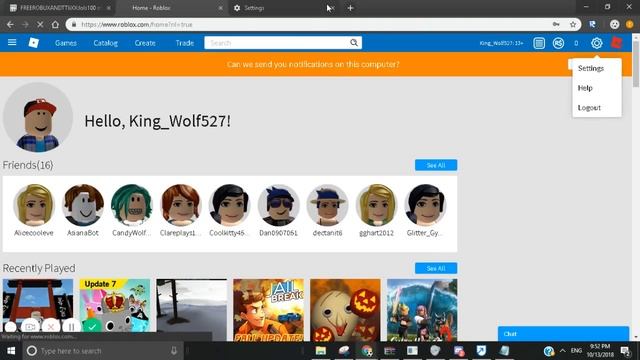Click the blue extension icon in toolbar
This screenshot has height=360, width=640.
click(592, 24)
